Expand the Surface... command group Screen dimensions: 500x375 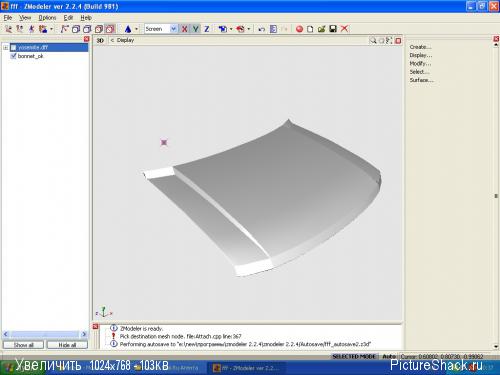point(421,80)
